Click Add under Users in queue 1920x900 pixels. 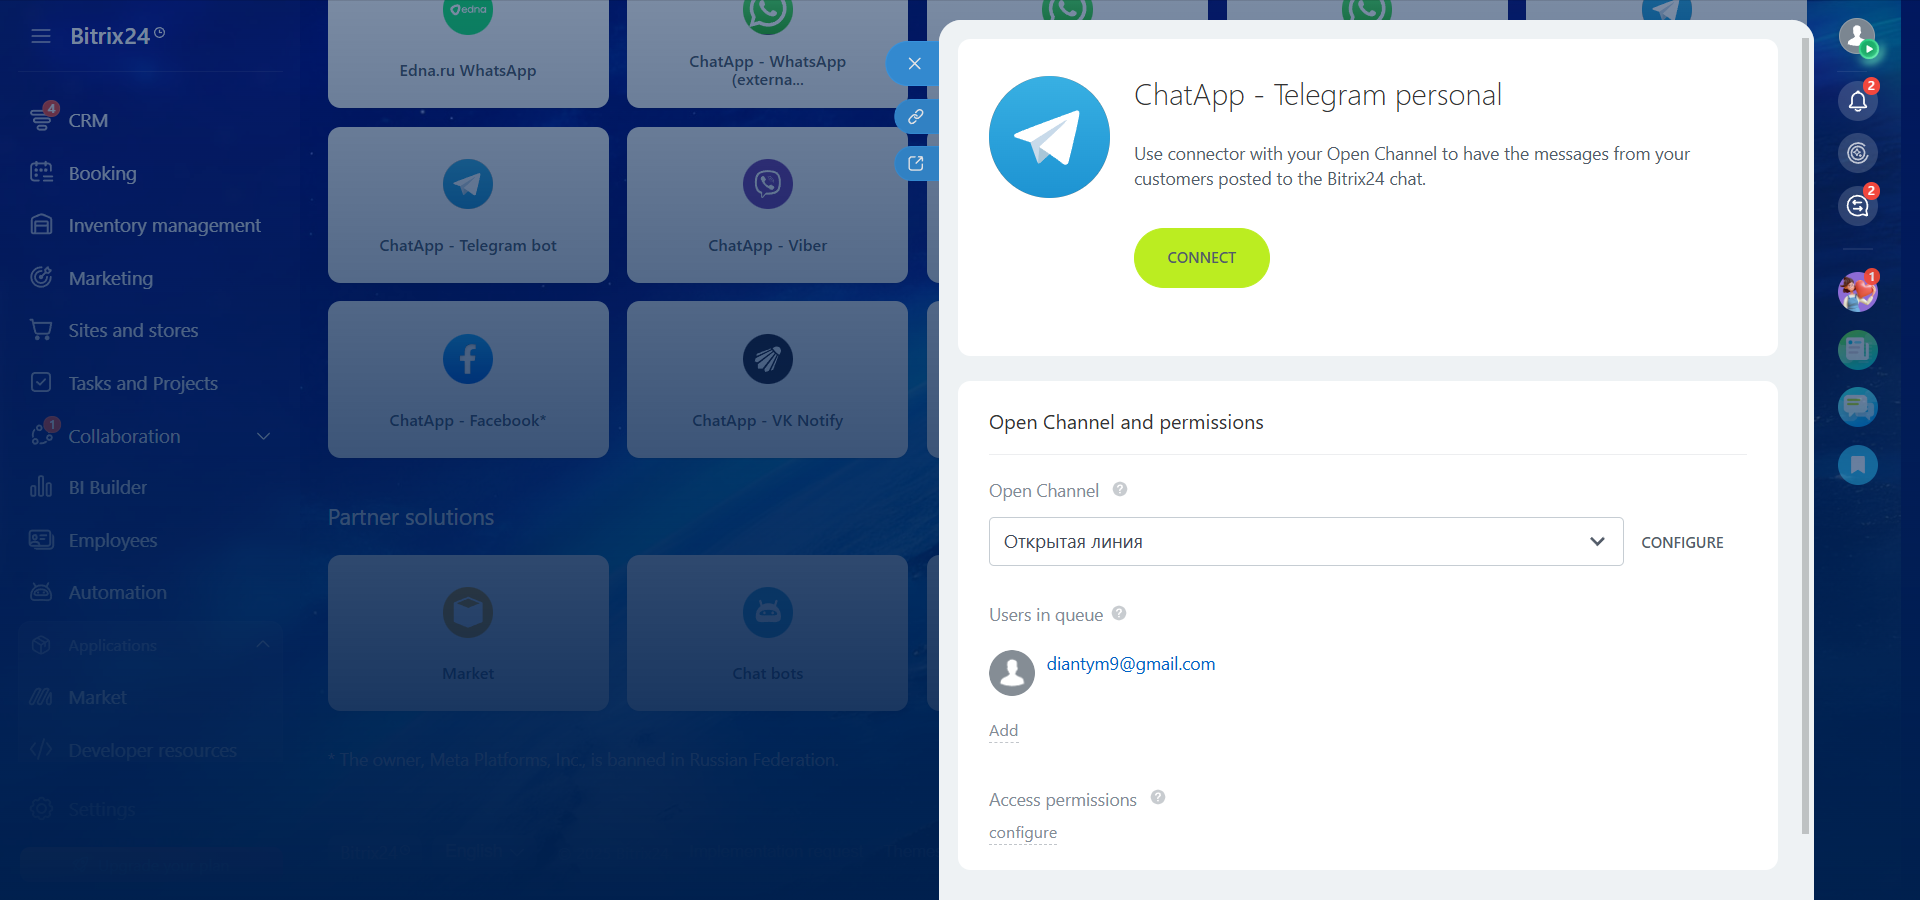click(x=1003, y=731)
